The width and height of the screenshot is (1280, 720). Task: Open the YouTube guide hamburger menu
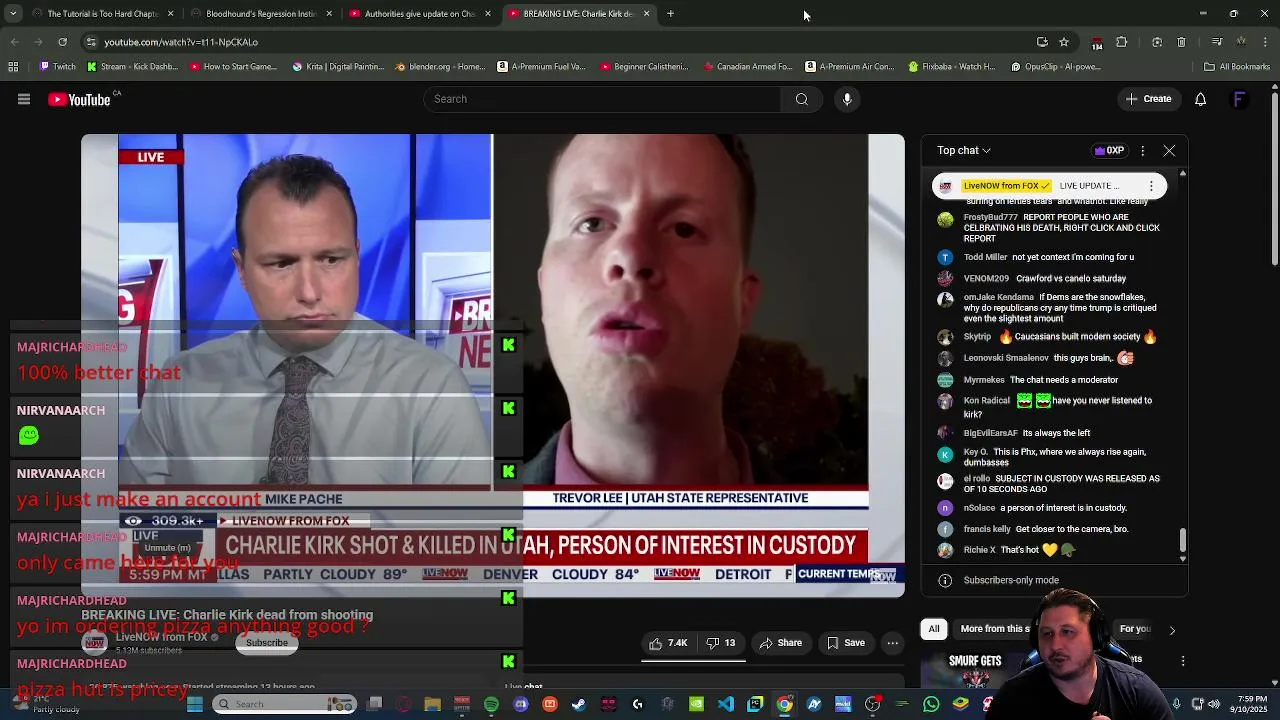24,99
